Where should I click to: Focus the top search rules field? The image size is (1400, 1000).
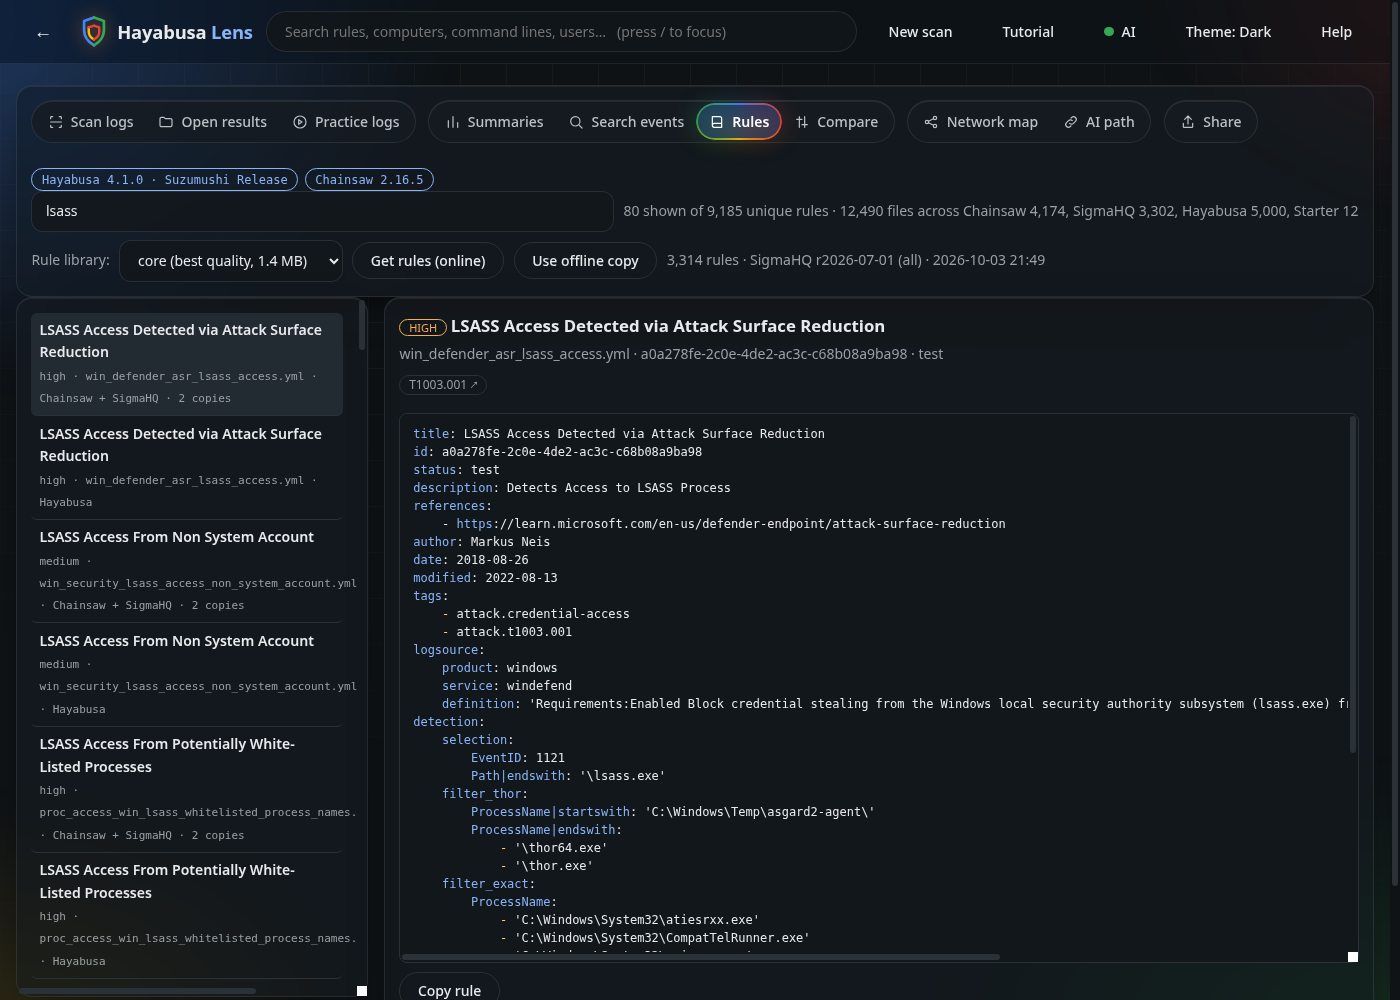pos(561,32)
